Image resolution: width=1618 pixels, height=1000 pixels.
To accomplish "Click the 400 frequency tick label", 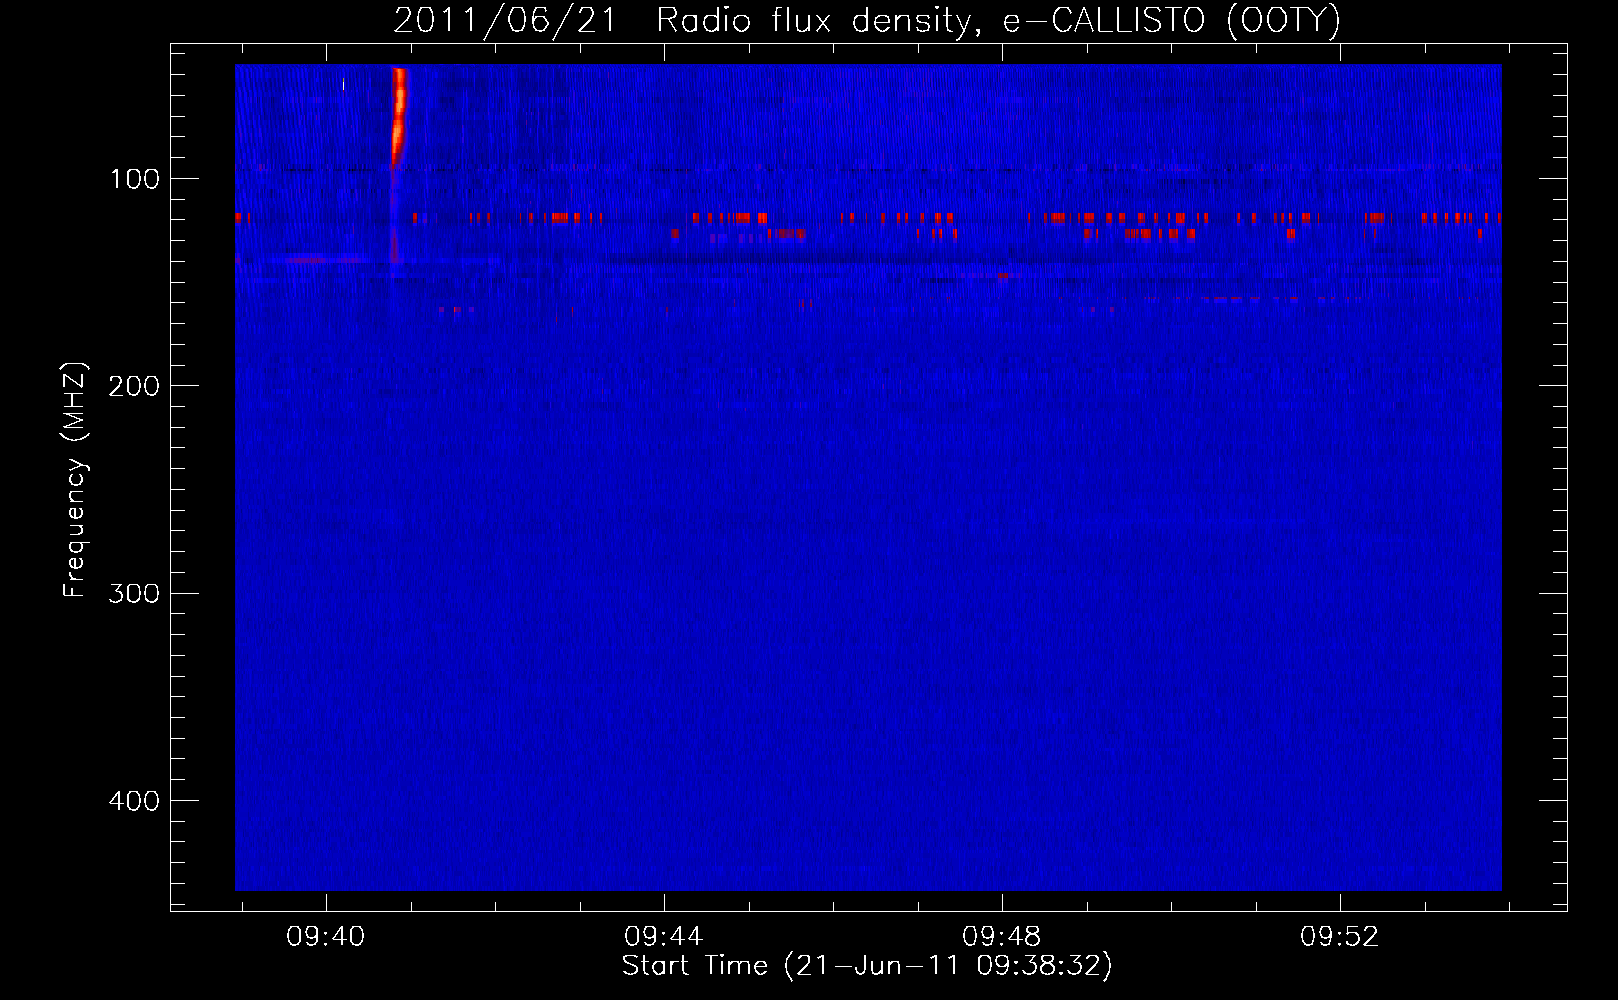I will point(134,801).
